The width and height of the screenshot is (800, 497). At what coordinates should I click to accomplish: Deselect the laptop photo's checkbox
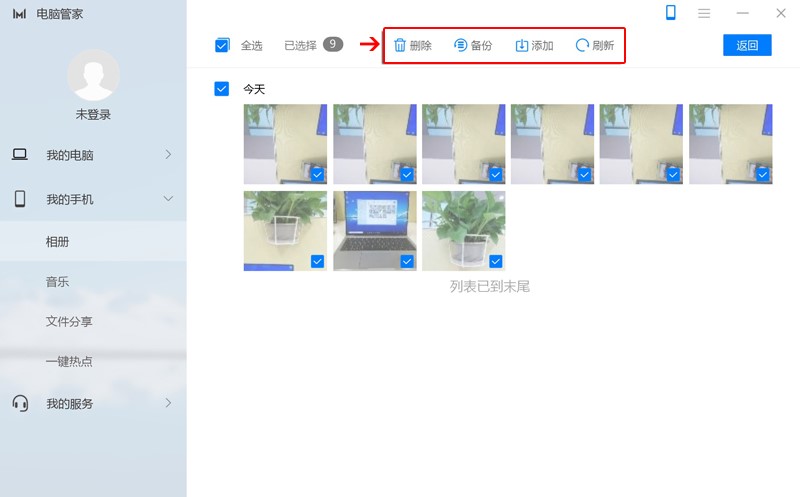coord(407,261)
